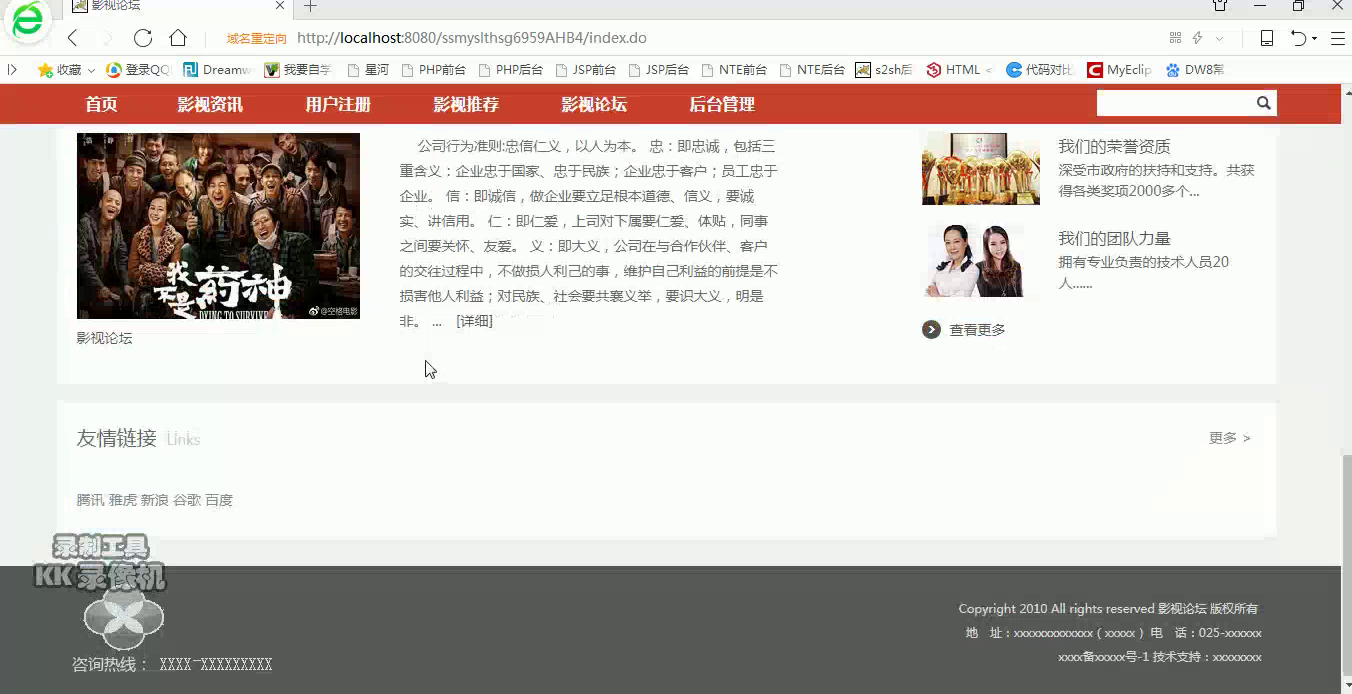Open the JSP后台 bookmark
The width and height of the screenshot is (1352, 694).
(659, 70)
